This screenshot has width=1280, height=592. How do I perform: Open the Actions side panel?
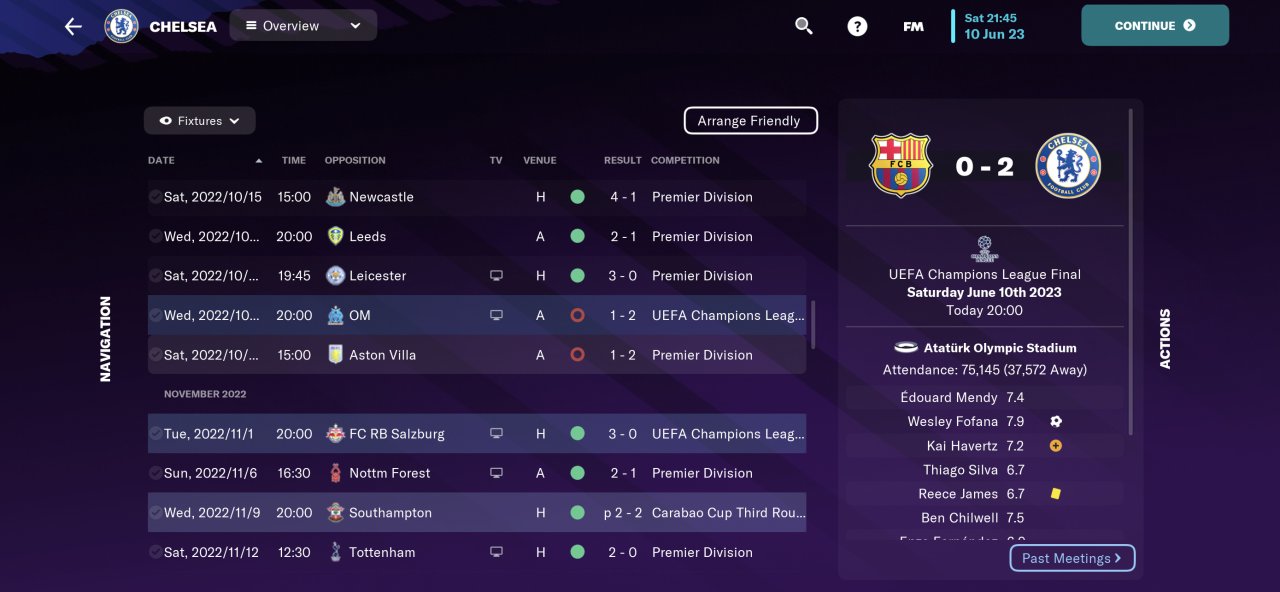1164,338
